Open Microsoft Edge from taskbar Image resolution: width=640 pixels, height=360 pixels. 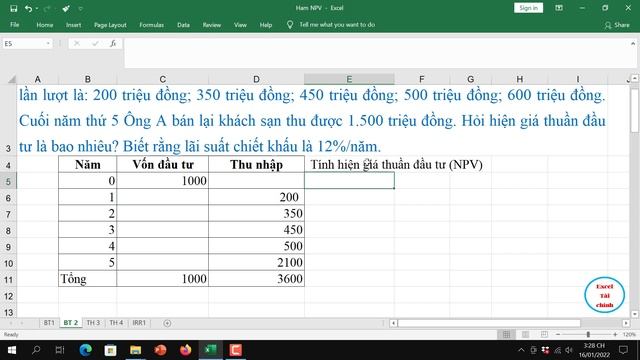tap(85, 350)
